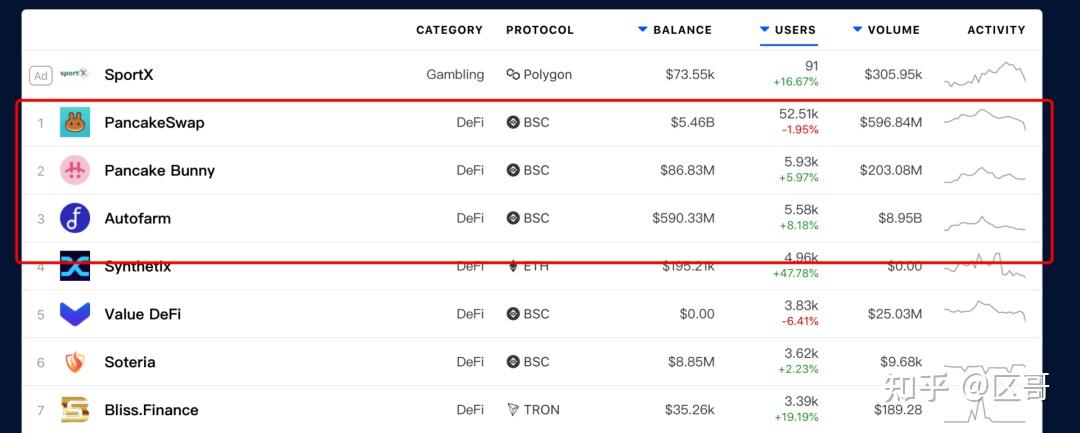This screenshot has width=1080, height=433.
Task: Click the TRON protocol label for Bliss.Finance
Action: pyautogui.click(x=533, y=410)
